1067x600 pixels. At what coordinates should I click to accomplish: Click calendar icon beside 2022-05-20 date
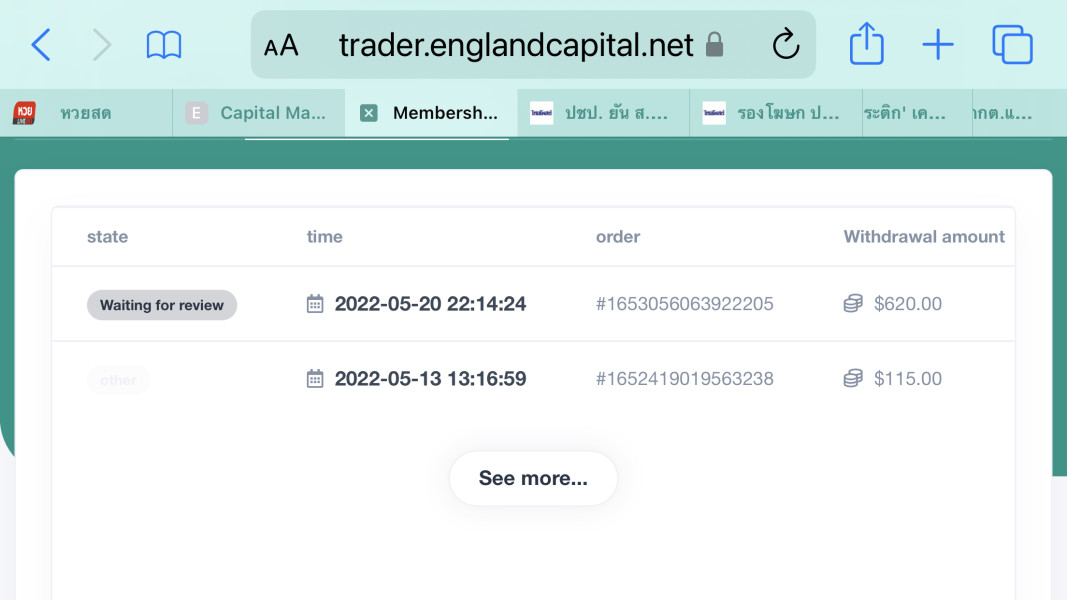click(x=315, y=304)
